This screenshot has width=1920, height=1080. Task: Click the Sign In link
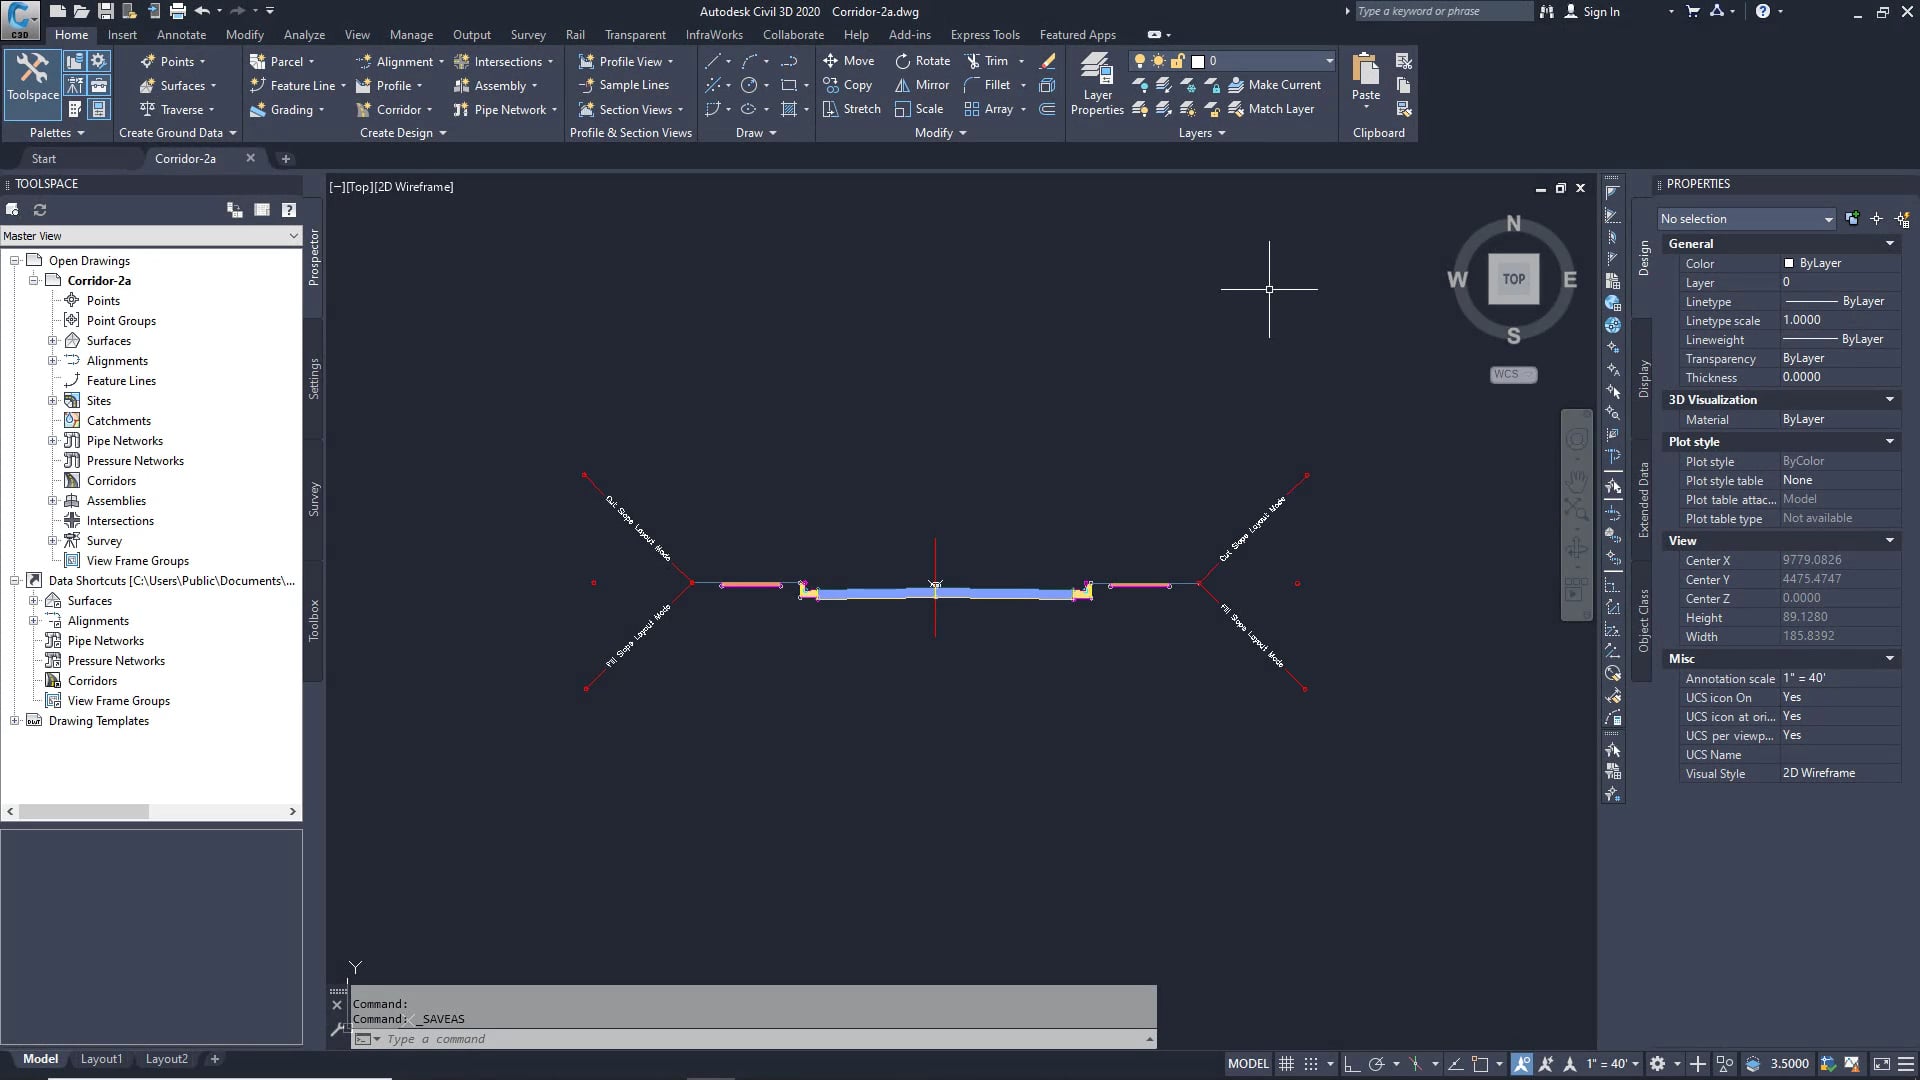tap(1600, 12)
